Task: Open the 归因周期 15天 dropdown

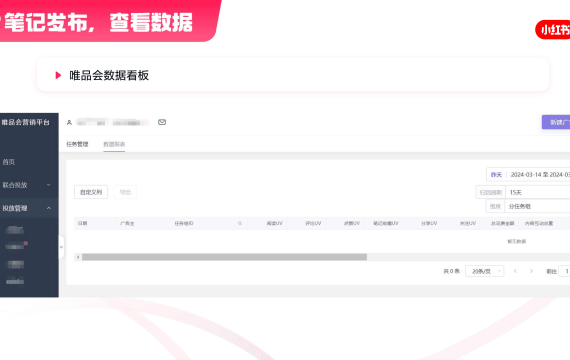Action: pyautogui.click(x=538, y=192)
